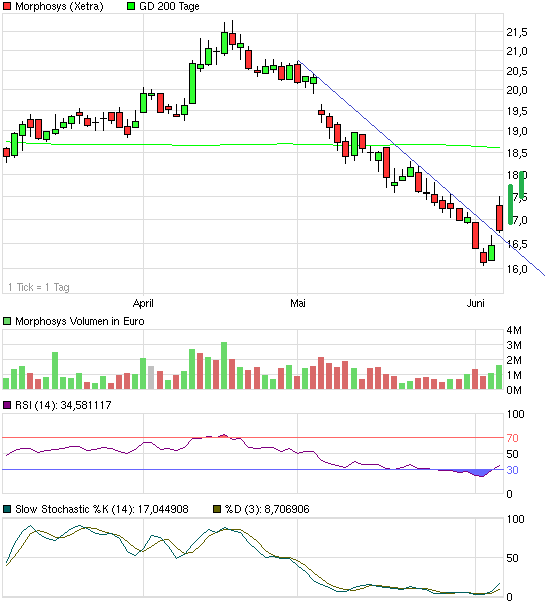The width and height of the screenshot is (545, 606).
Task: Click the gray volume bar in April
Action: [x=151, y=378]
